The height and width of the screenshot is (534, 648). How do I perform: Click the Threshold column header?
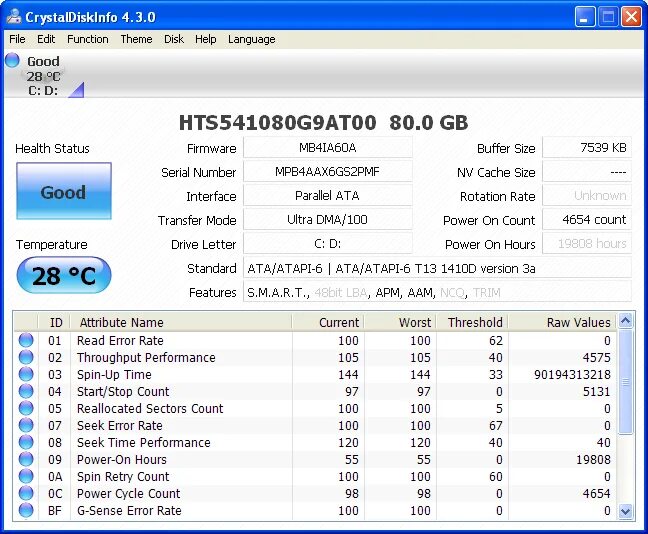pos(472,322)
